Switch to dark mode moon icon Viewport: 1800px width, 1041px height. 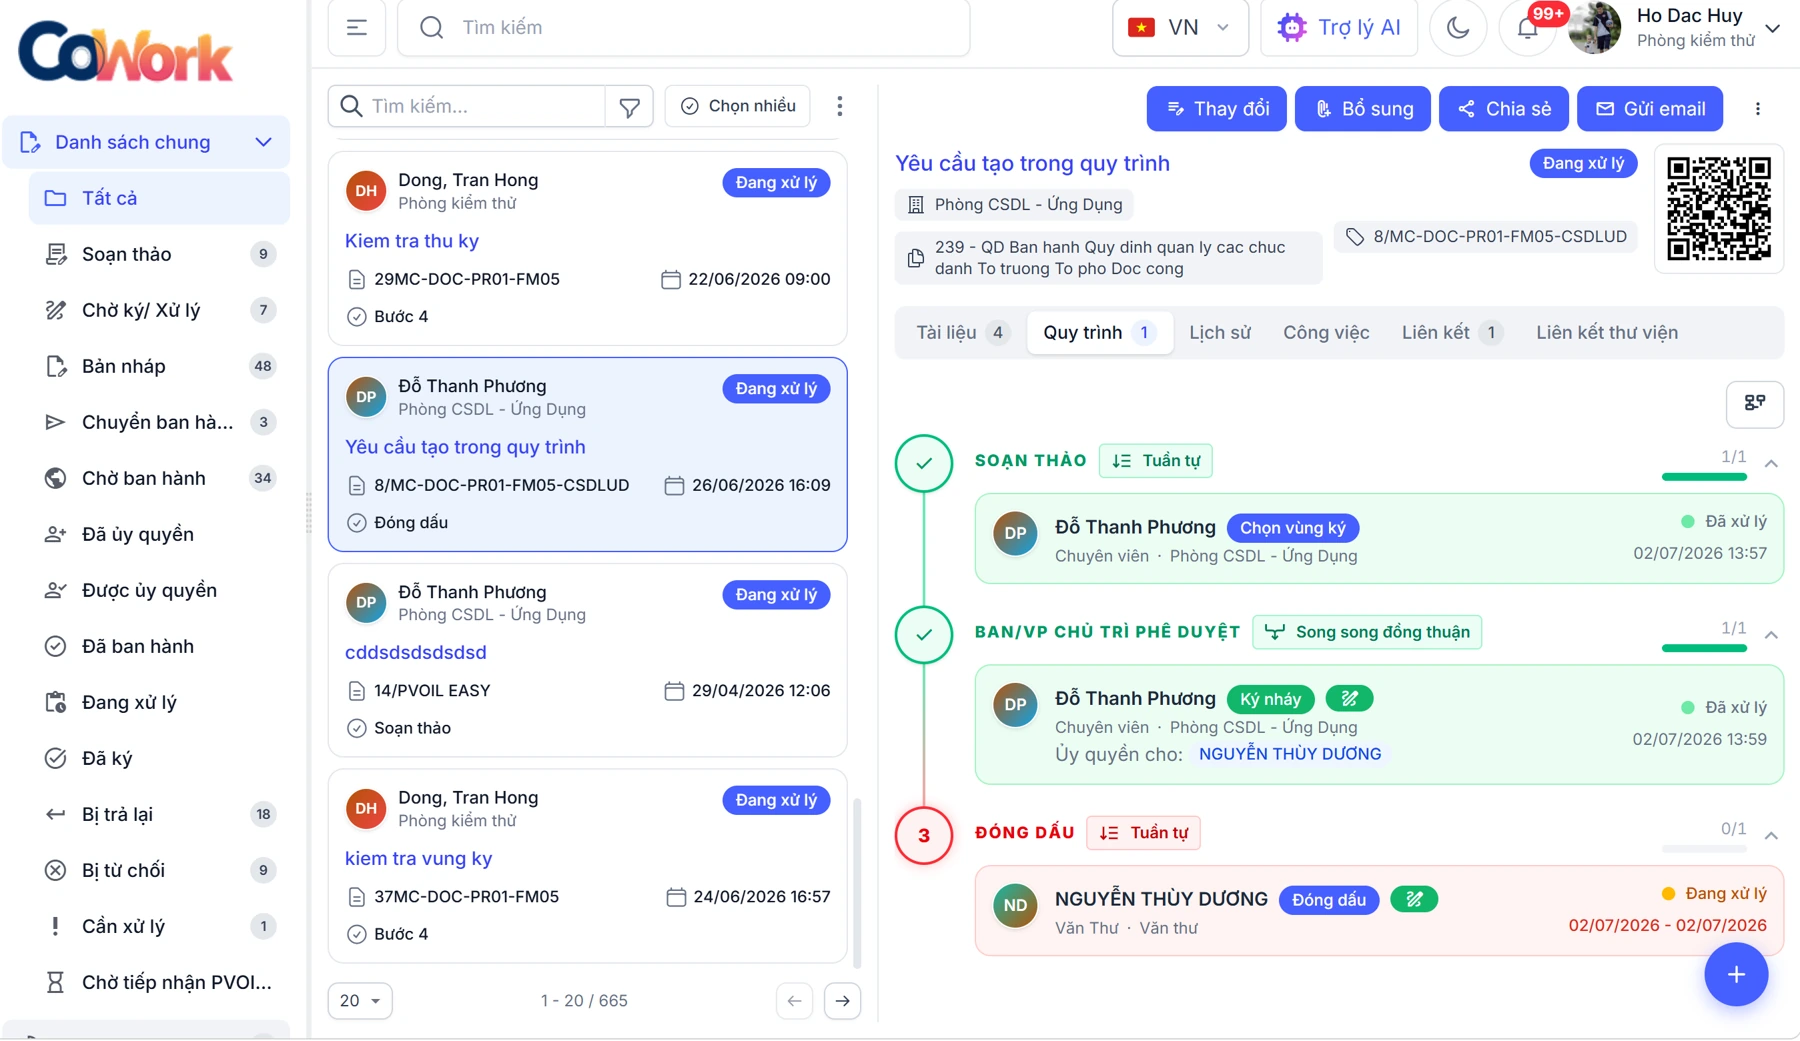(1458, 27)
